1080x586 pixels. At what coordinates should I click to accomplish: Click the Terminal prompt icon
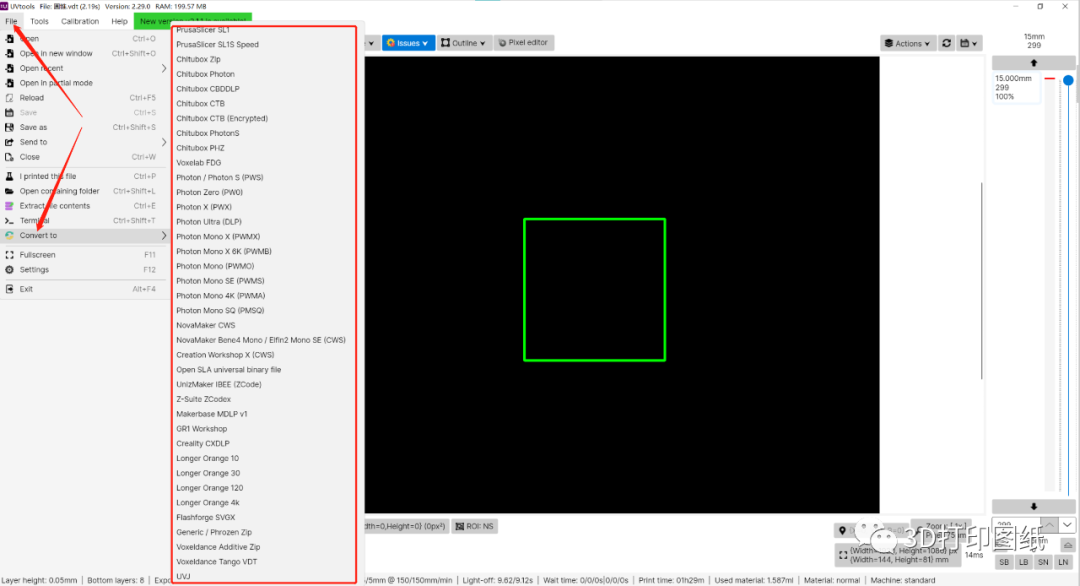(x=9, y=221)
